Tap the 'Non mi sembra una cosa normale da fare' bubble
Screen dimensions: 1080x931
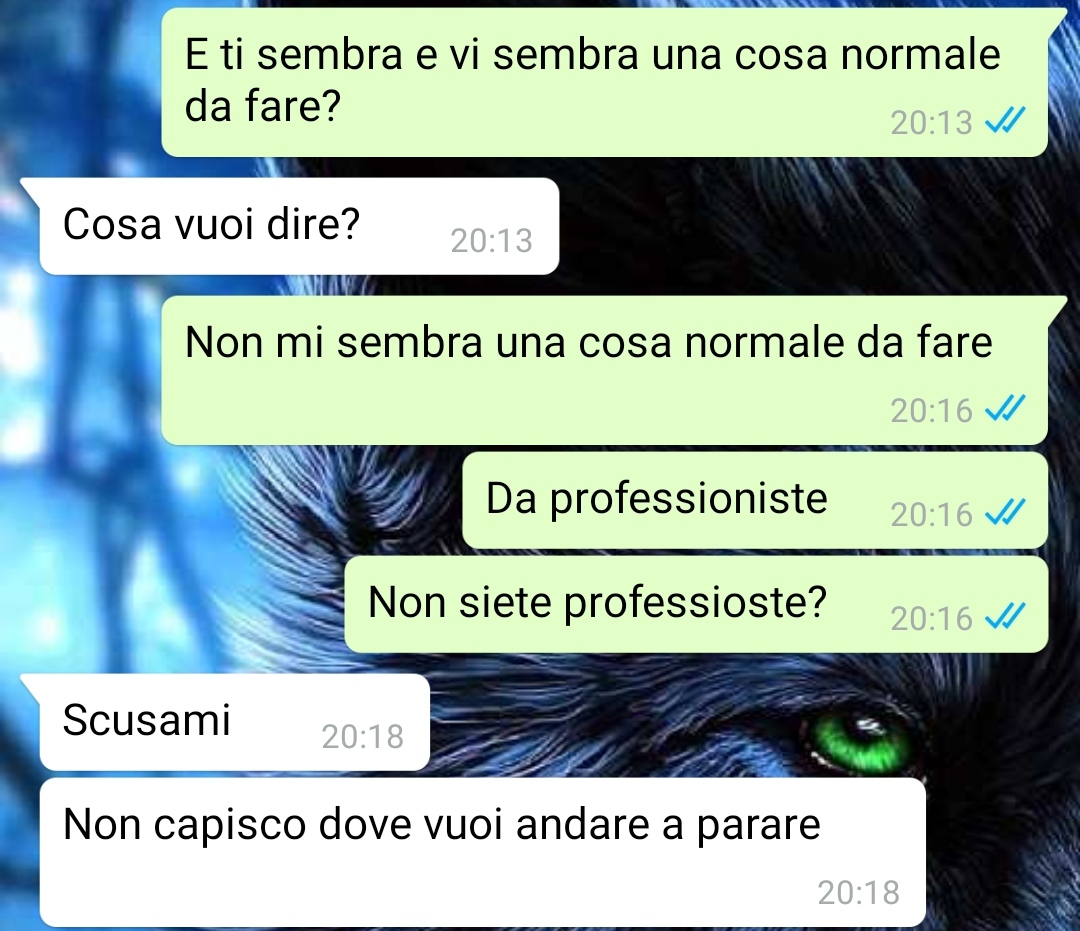605,370
